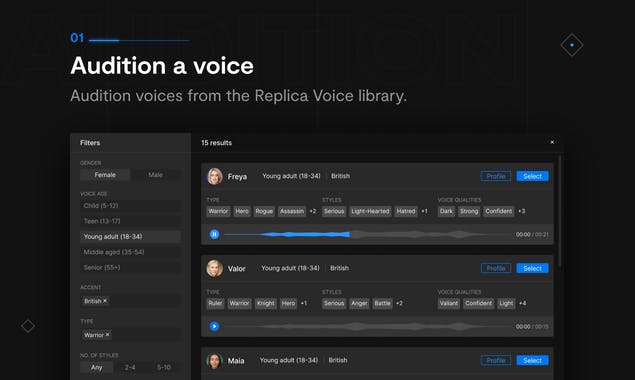
Task: Set number of styles to Any
Action: click(x=96, y=367)
